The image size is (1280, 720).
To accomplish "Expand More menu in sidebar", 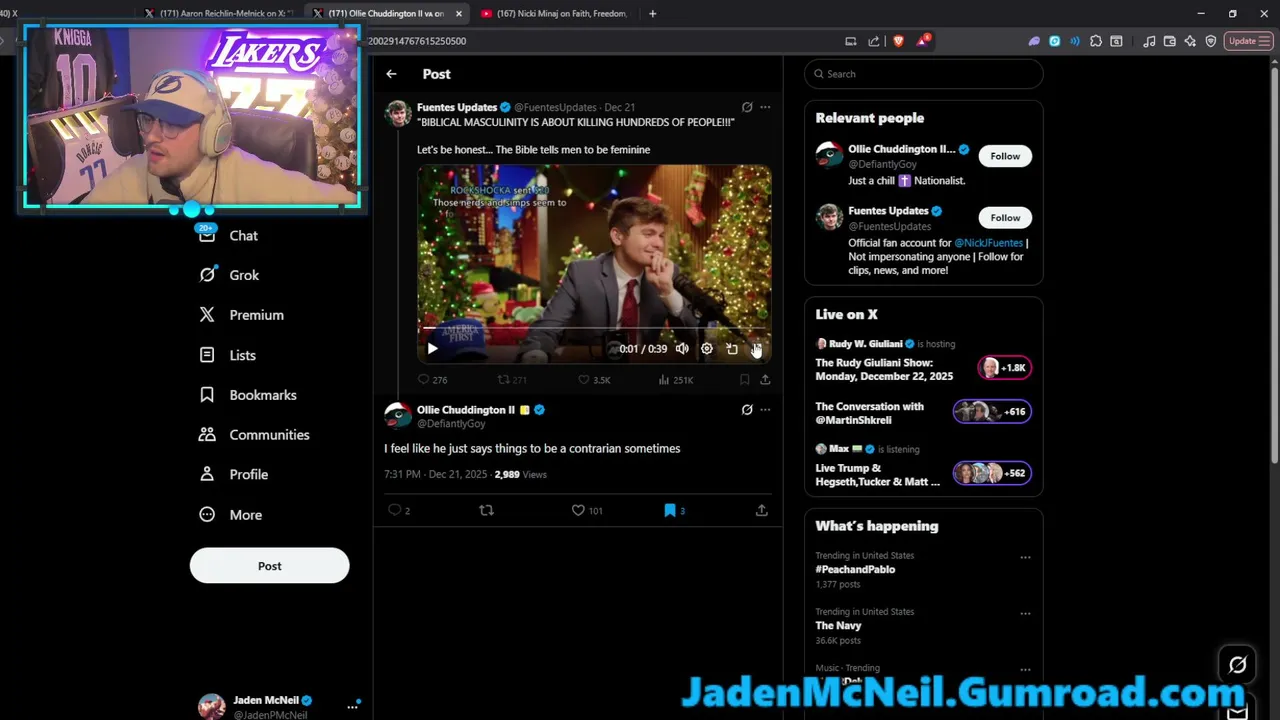I will tap(230, 515).
